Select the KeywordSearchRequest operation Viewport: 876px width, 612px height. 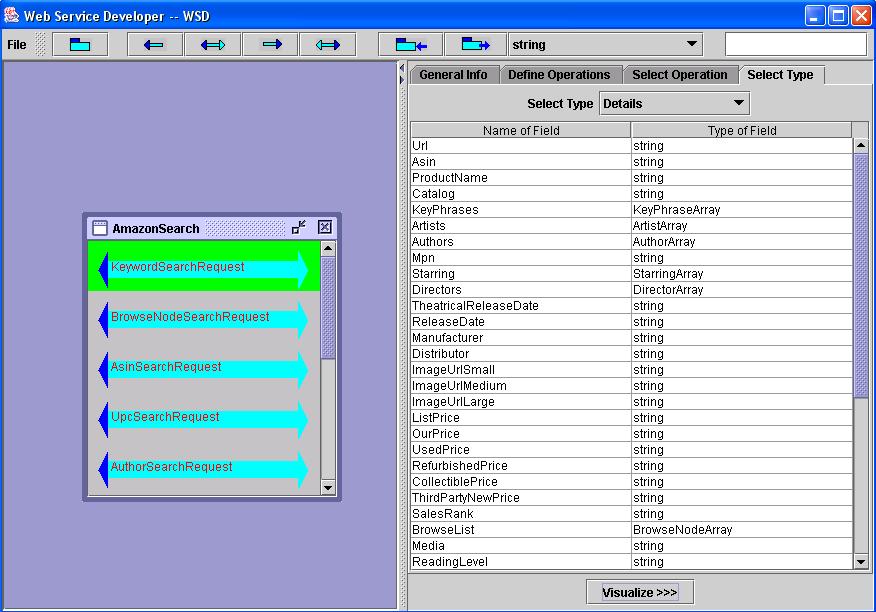[x=204, y=267]
